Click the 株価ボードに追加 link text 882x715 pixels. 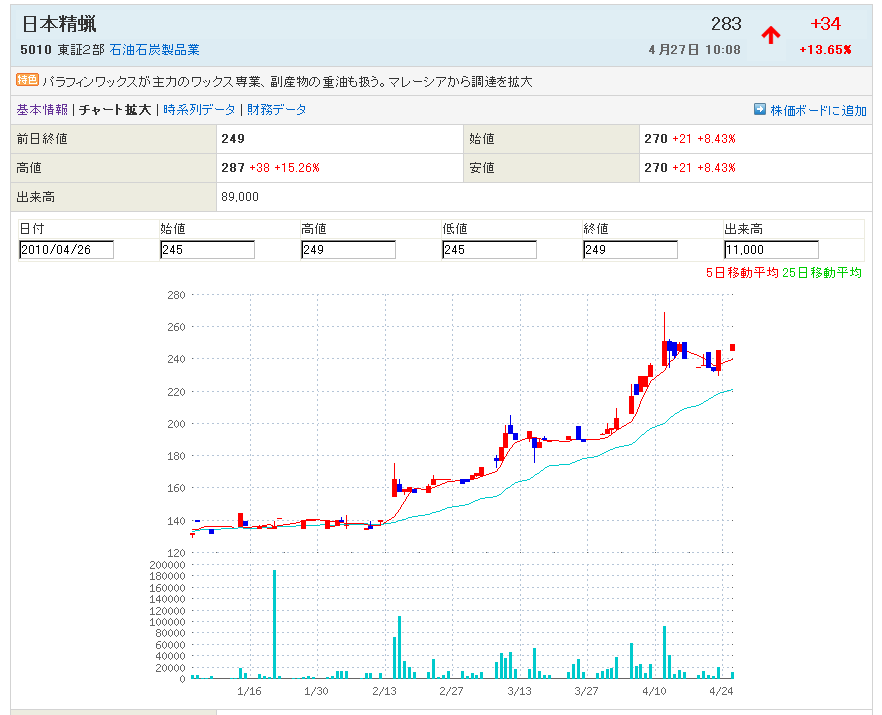tap(818, 110)
